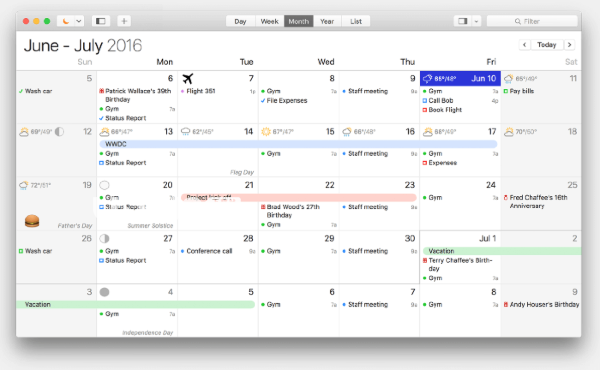
Task: Click the moon icon toolbar button
Action: pos(66,21)
